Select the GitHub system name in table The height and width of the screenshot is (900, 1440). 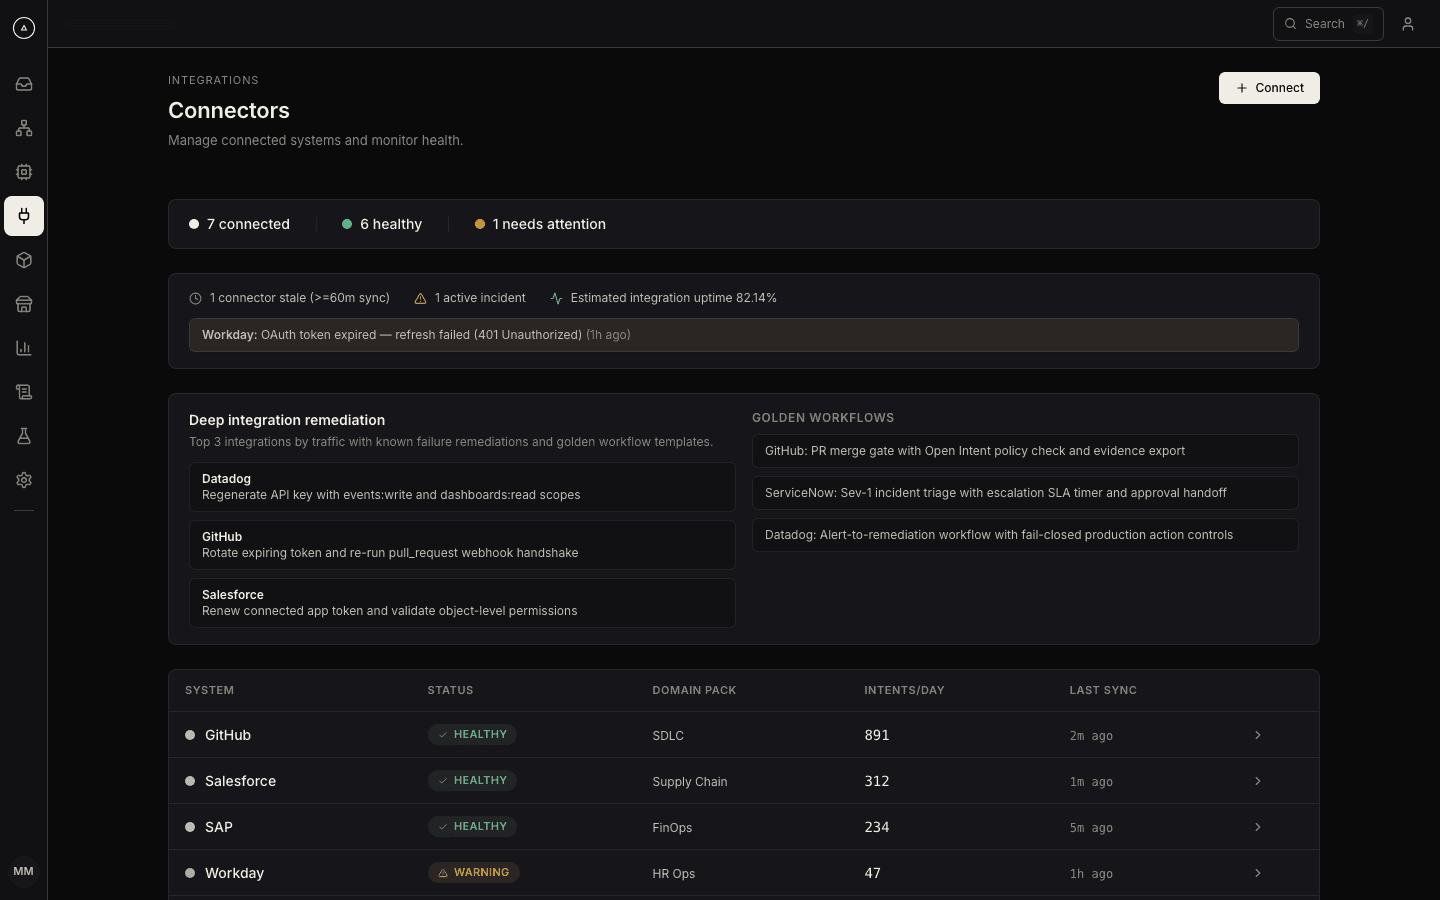(228, 735)
